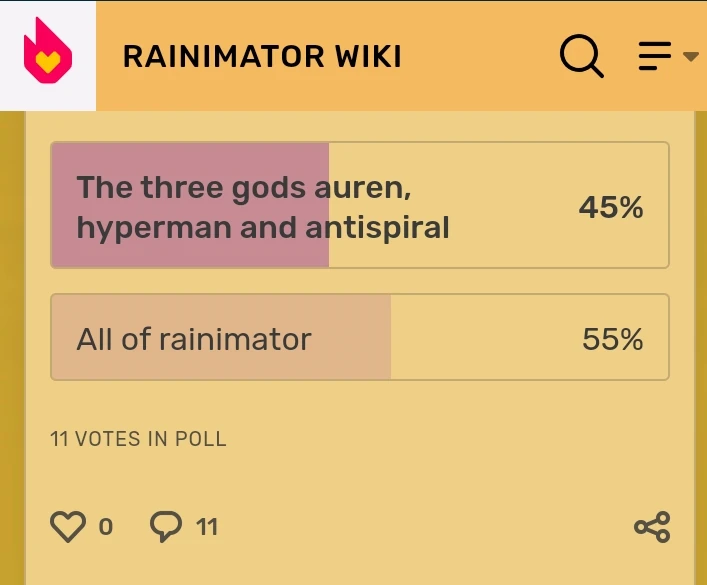Click the Fandom heart-flame logo
Screen dimensions: 707x585
tap(47, 55)
